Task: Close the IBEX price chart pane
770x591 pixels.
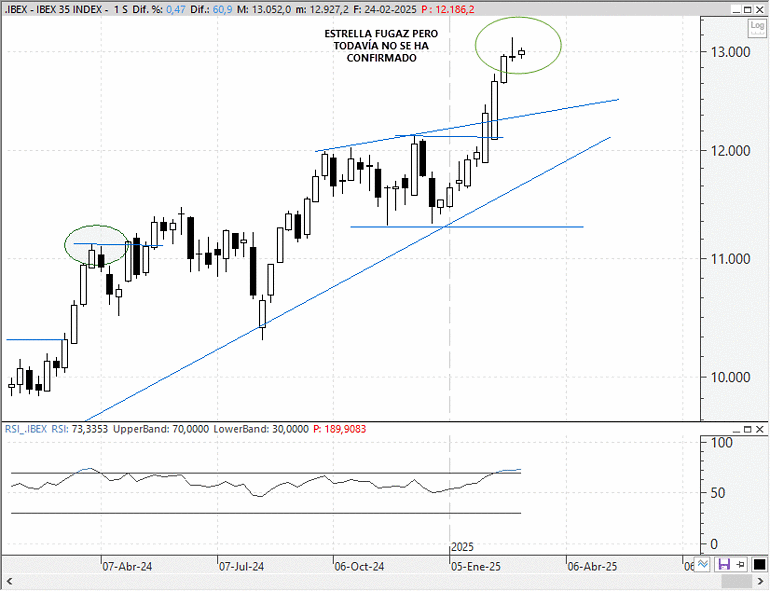Action: coord(760,9)
